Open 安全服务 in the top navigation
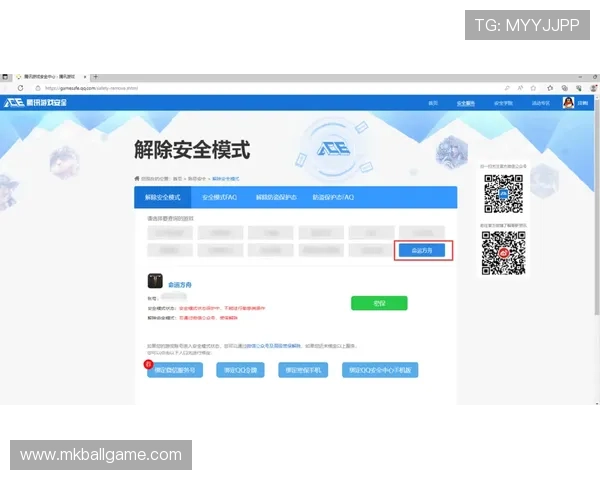The height and width of the screenshot is (480, 600). [466, 103]
